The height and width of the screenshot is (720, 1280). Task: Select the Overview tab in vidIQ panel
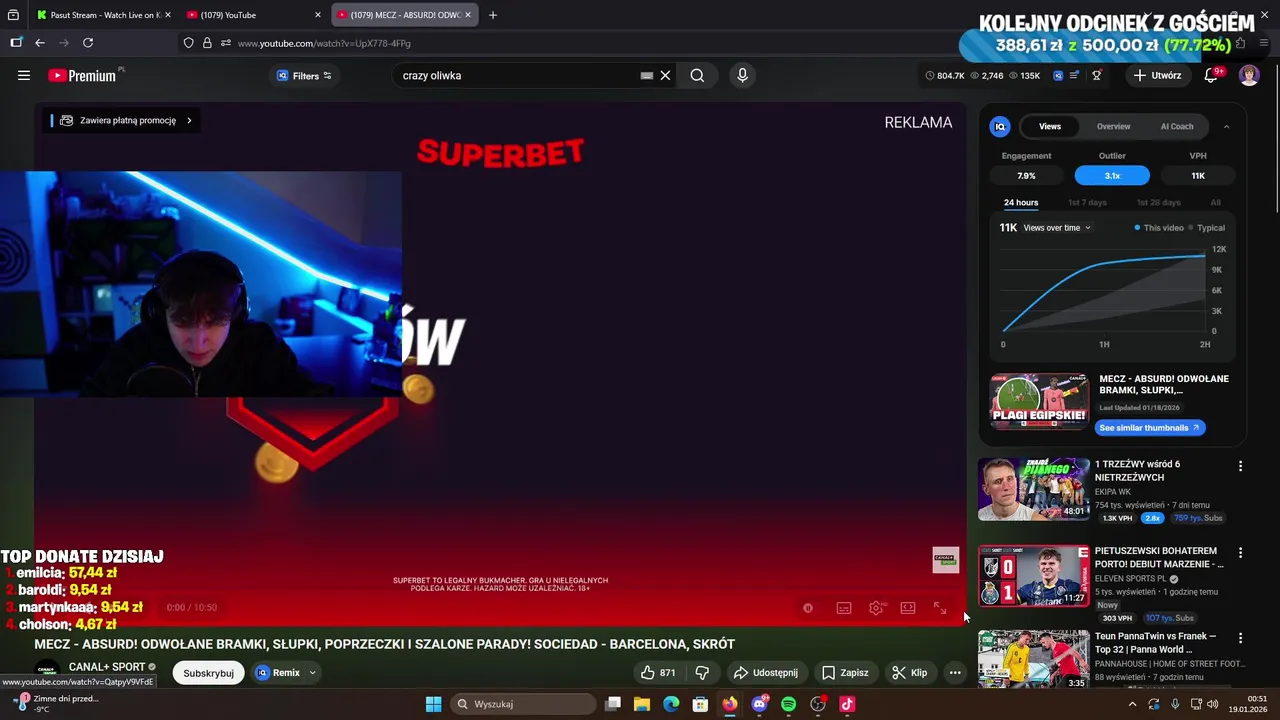tap(1113, 126)
